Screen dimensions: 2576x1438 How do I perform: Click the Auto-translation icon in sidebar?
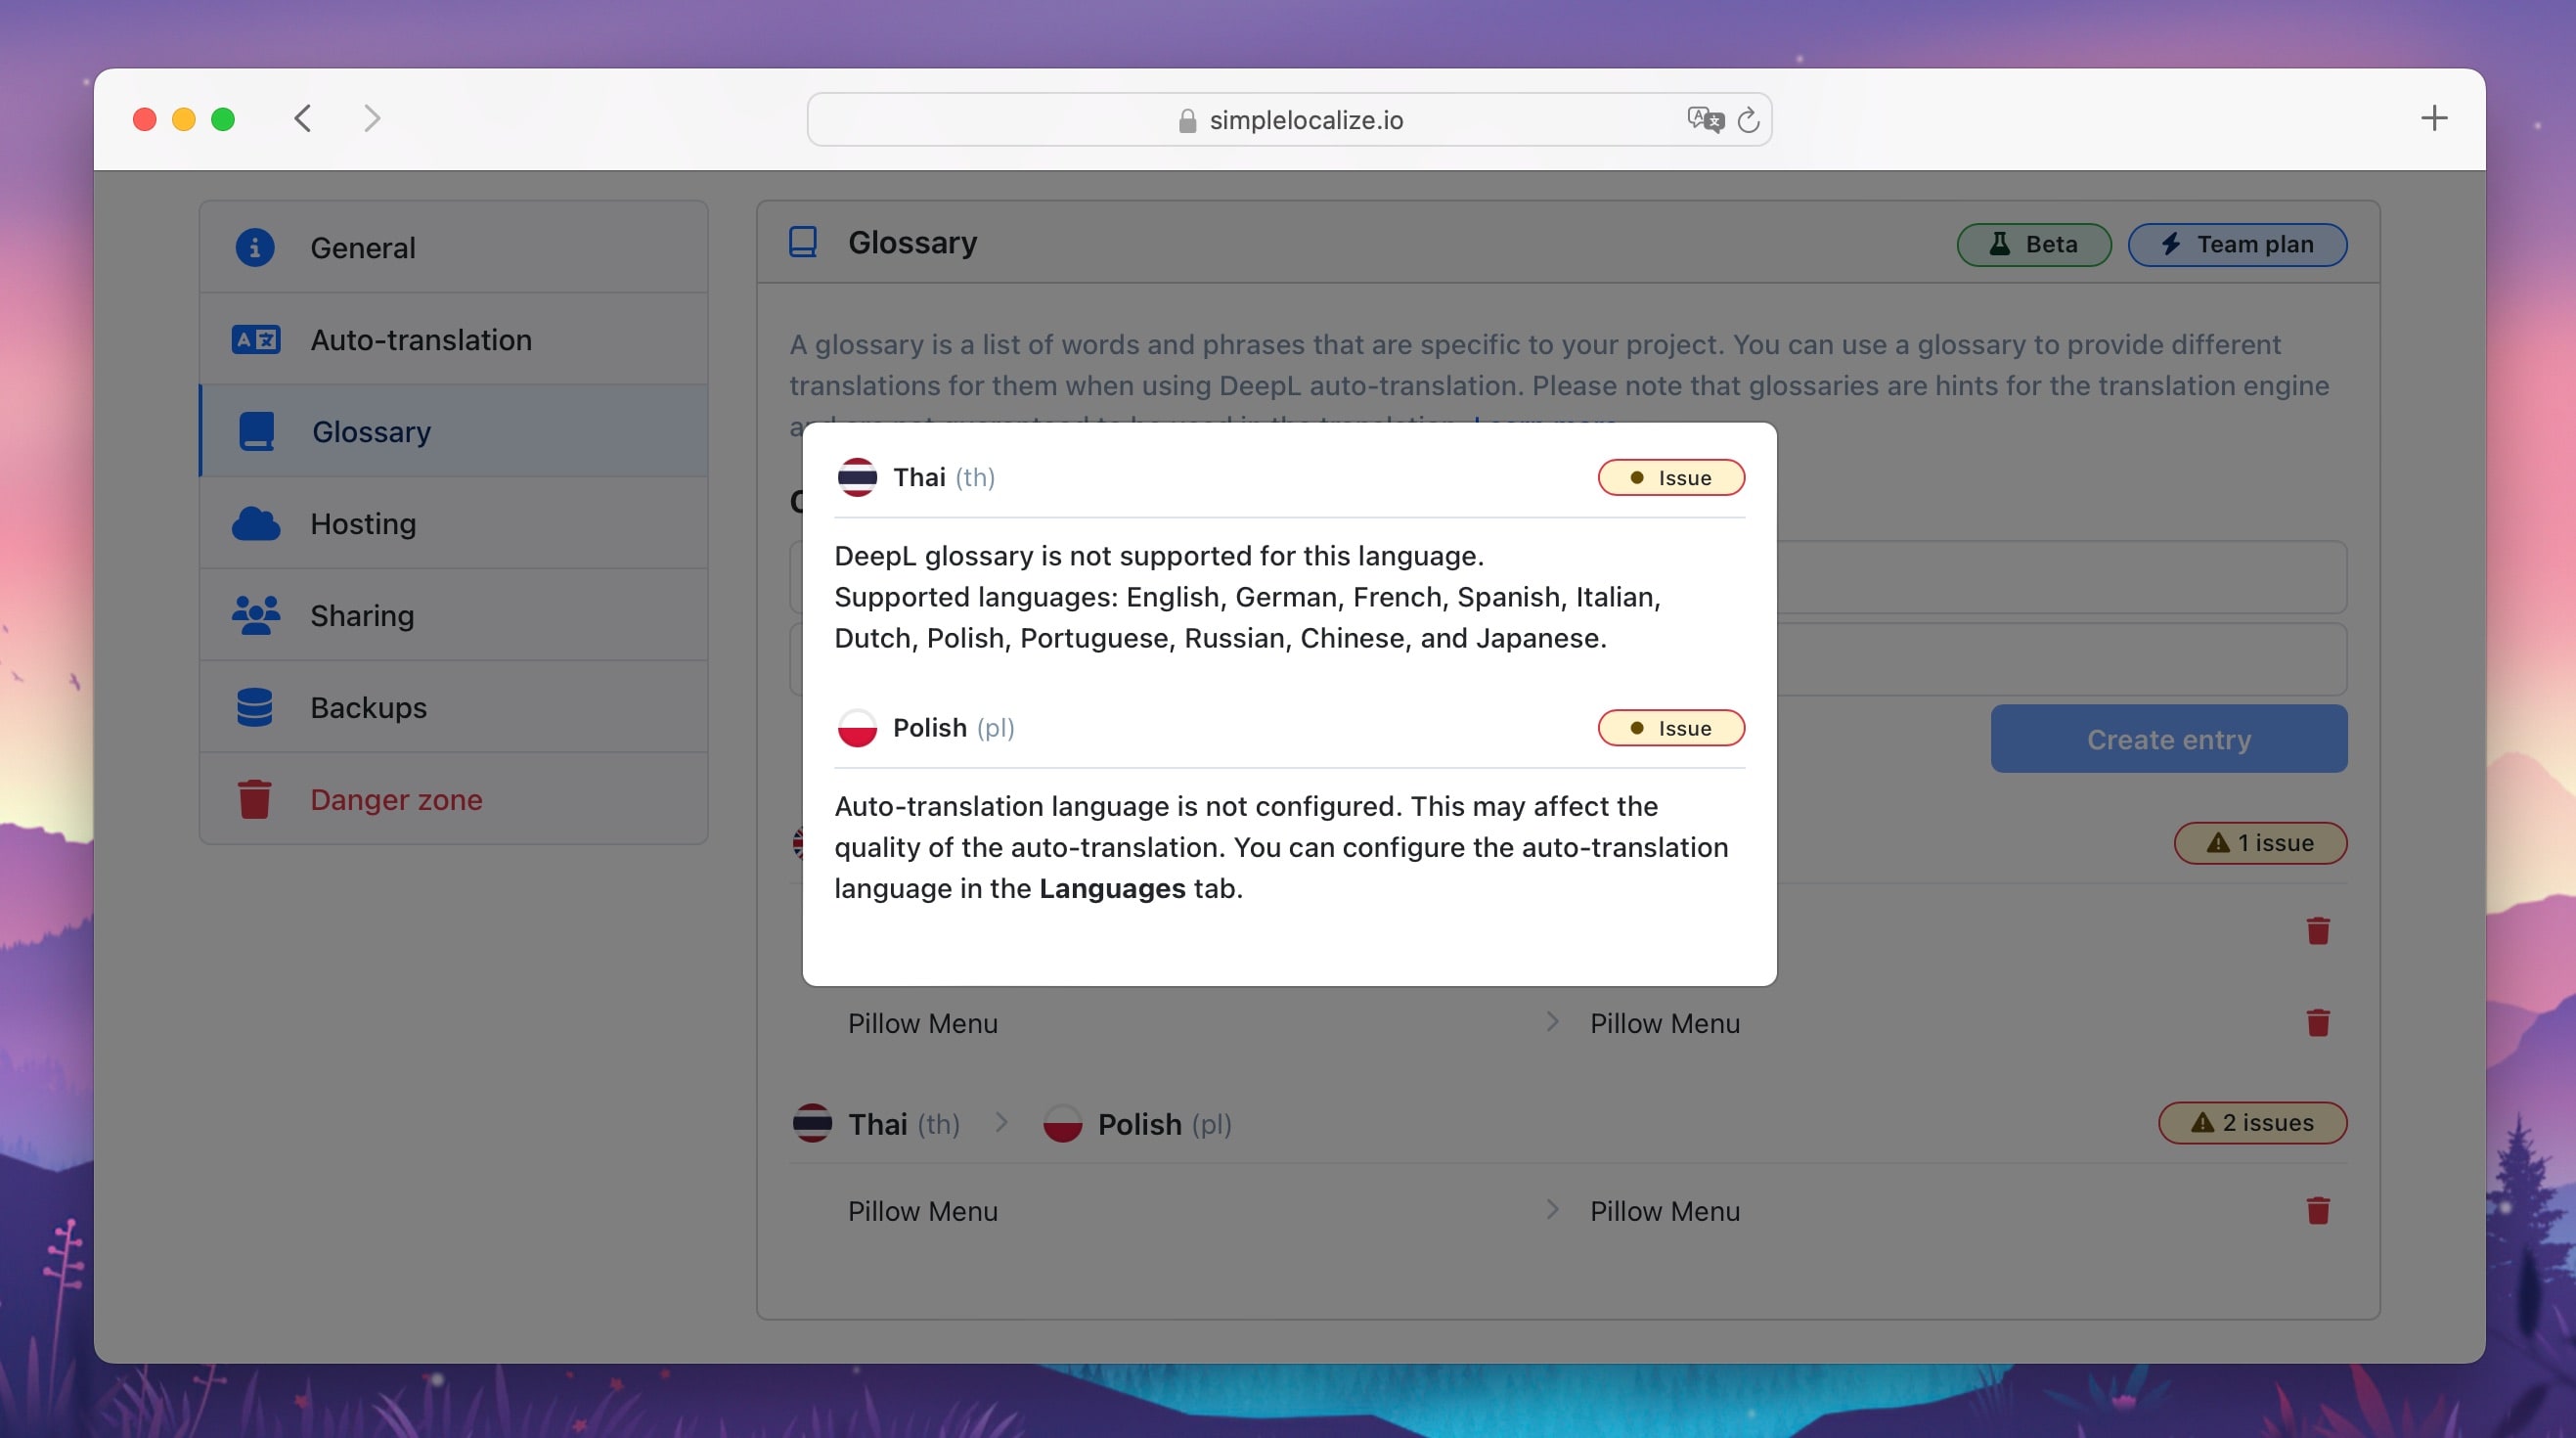click(255, 340)
